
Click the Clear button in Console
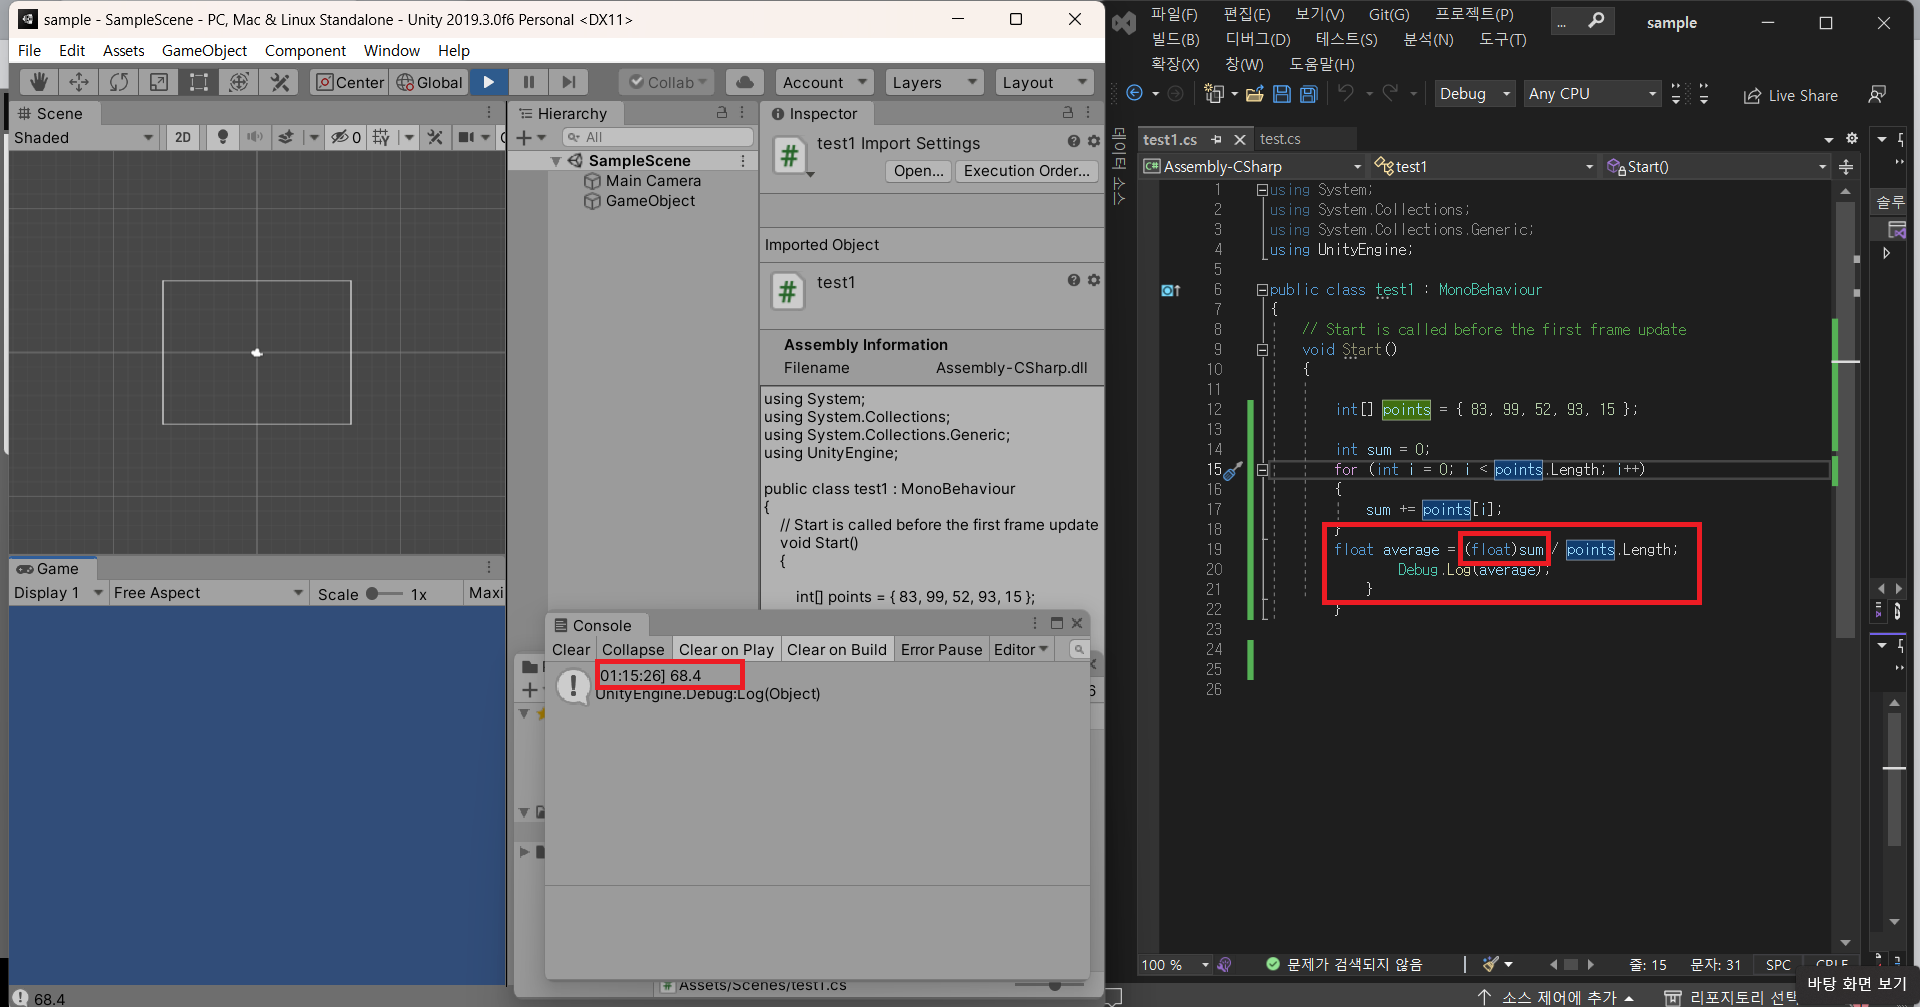pos(571,650)
